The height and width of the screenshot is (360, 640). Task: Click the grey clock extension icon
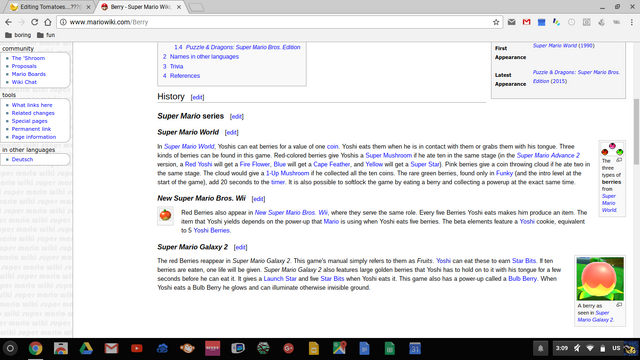click(x=571, y=22)
